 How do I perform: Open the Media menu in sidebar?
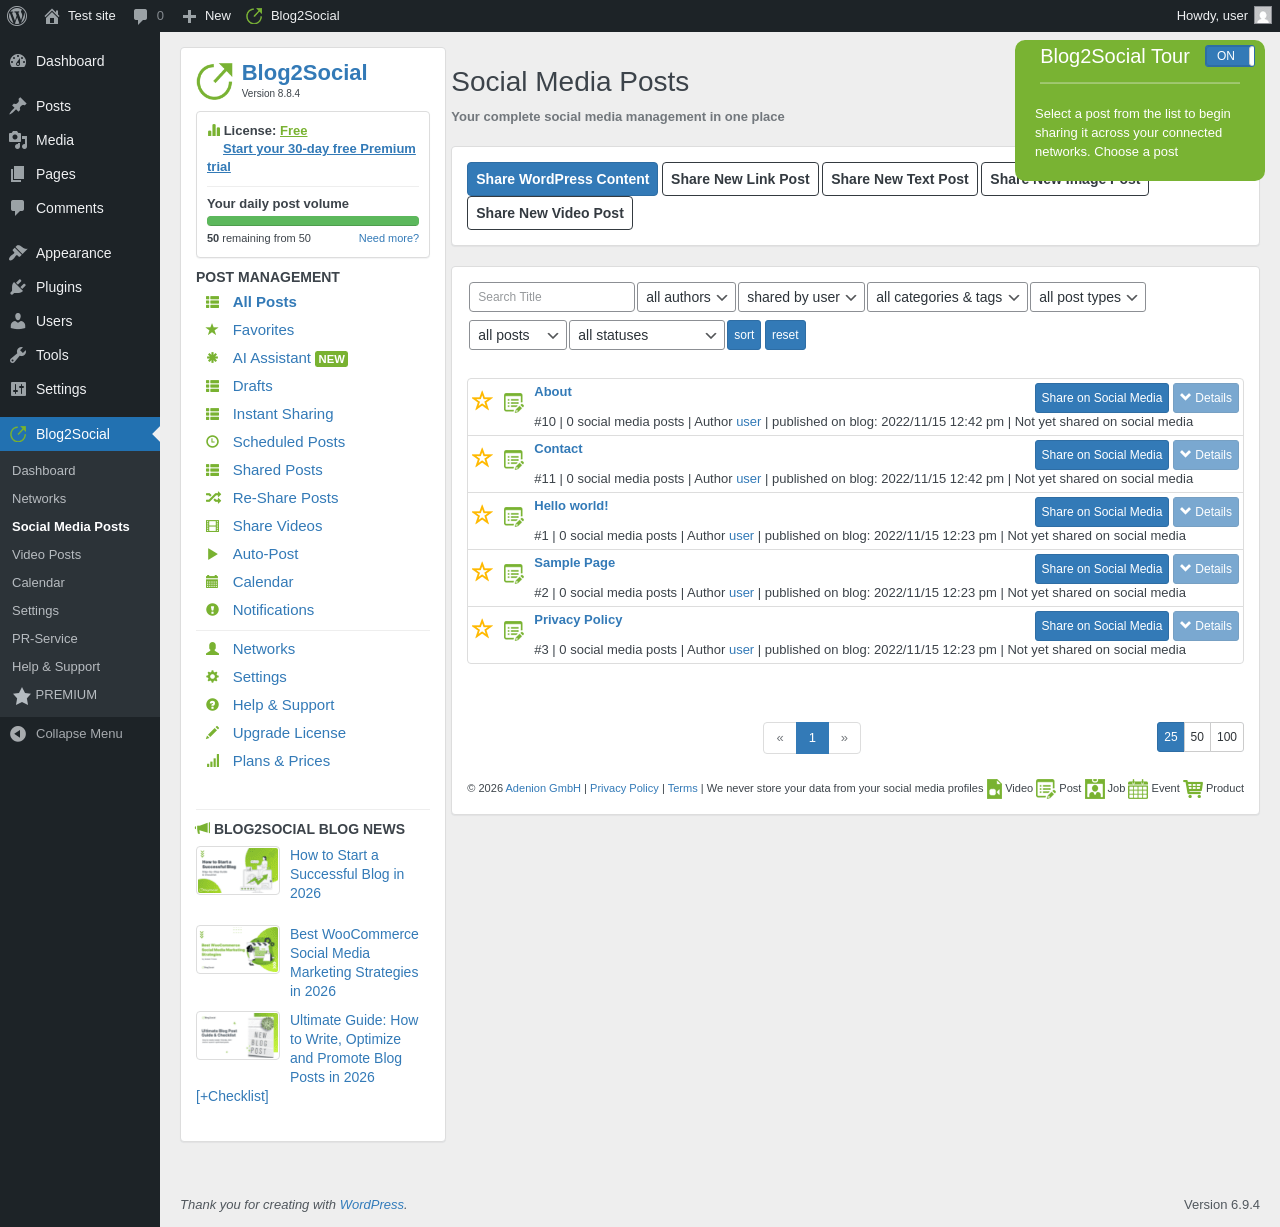click(x=80, y=140)
